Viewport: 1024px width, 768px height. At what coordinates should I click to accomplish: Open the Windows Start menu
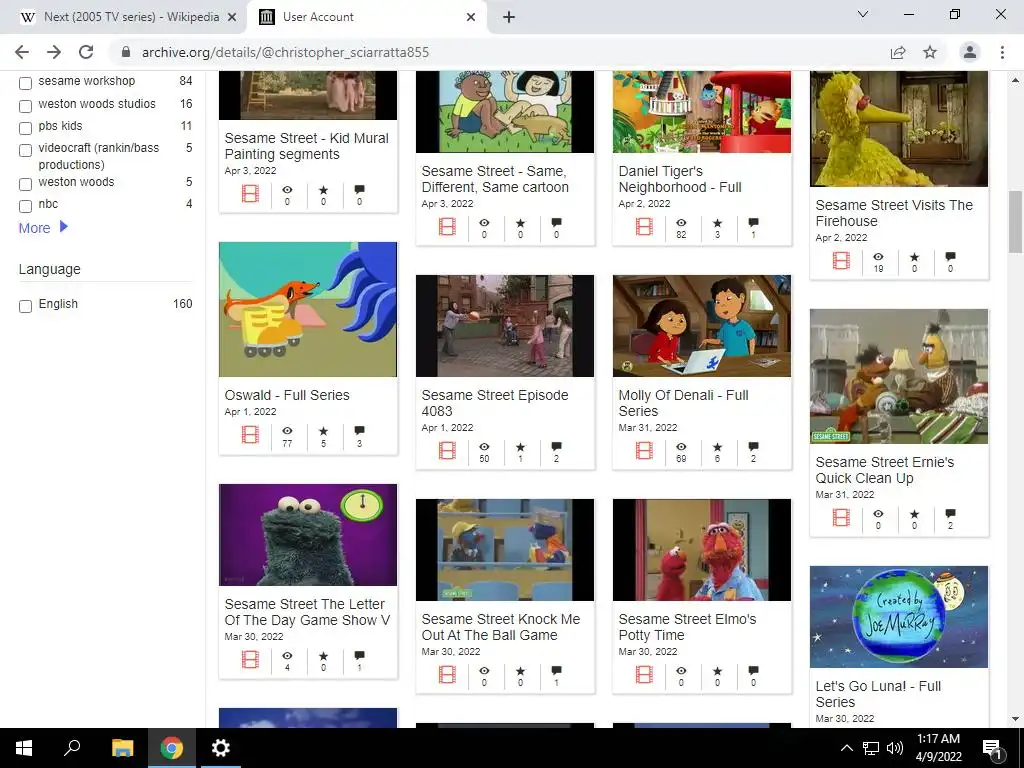pyautogui.click(x=24, y=748)
